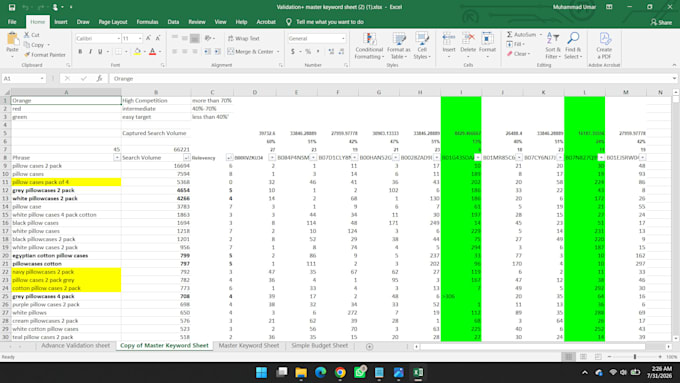Select the Simple Budget Sheet tab
Viewport: 680px width, 383px height.
pyautogui.click(x=320, y=346)
